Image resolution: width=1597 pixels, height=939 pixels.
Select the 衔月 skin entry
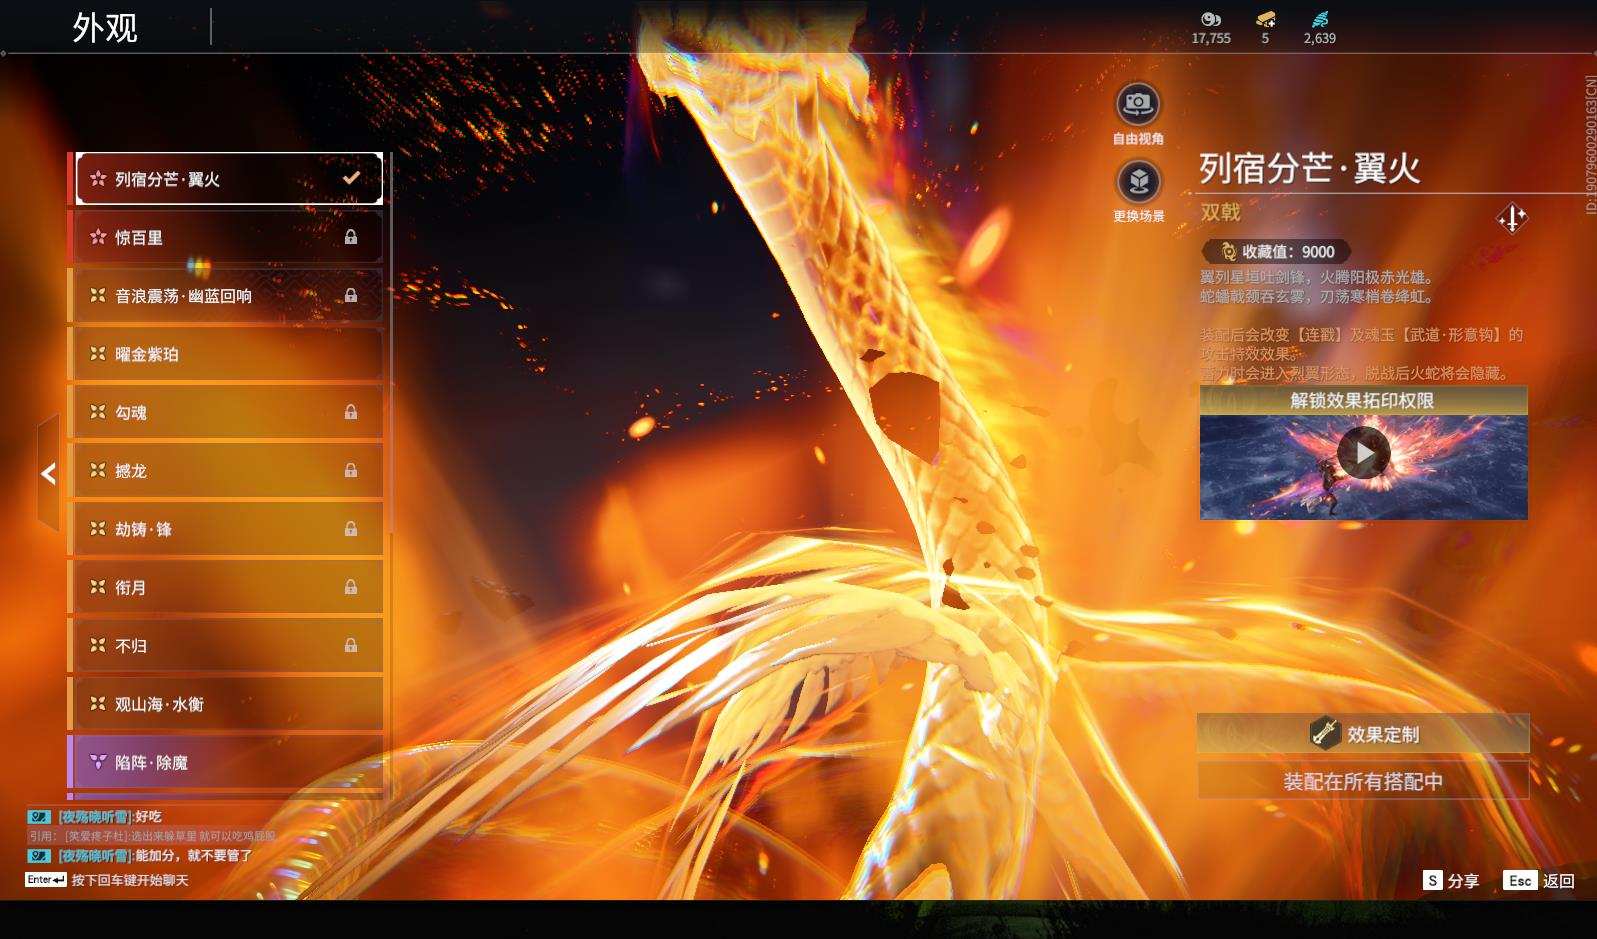[229, 587]
